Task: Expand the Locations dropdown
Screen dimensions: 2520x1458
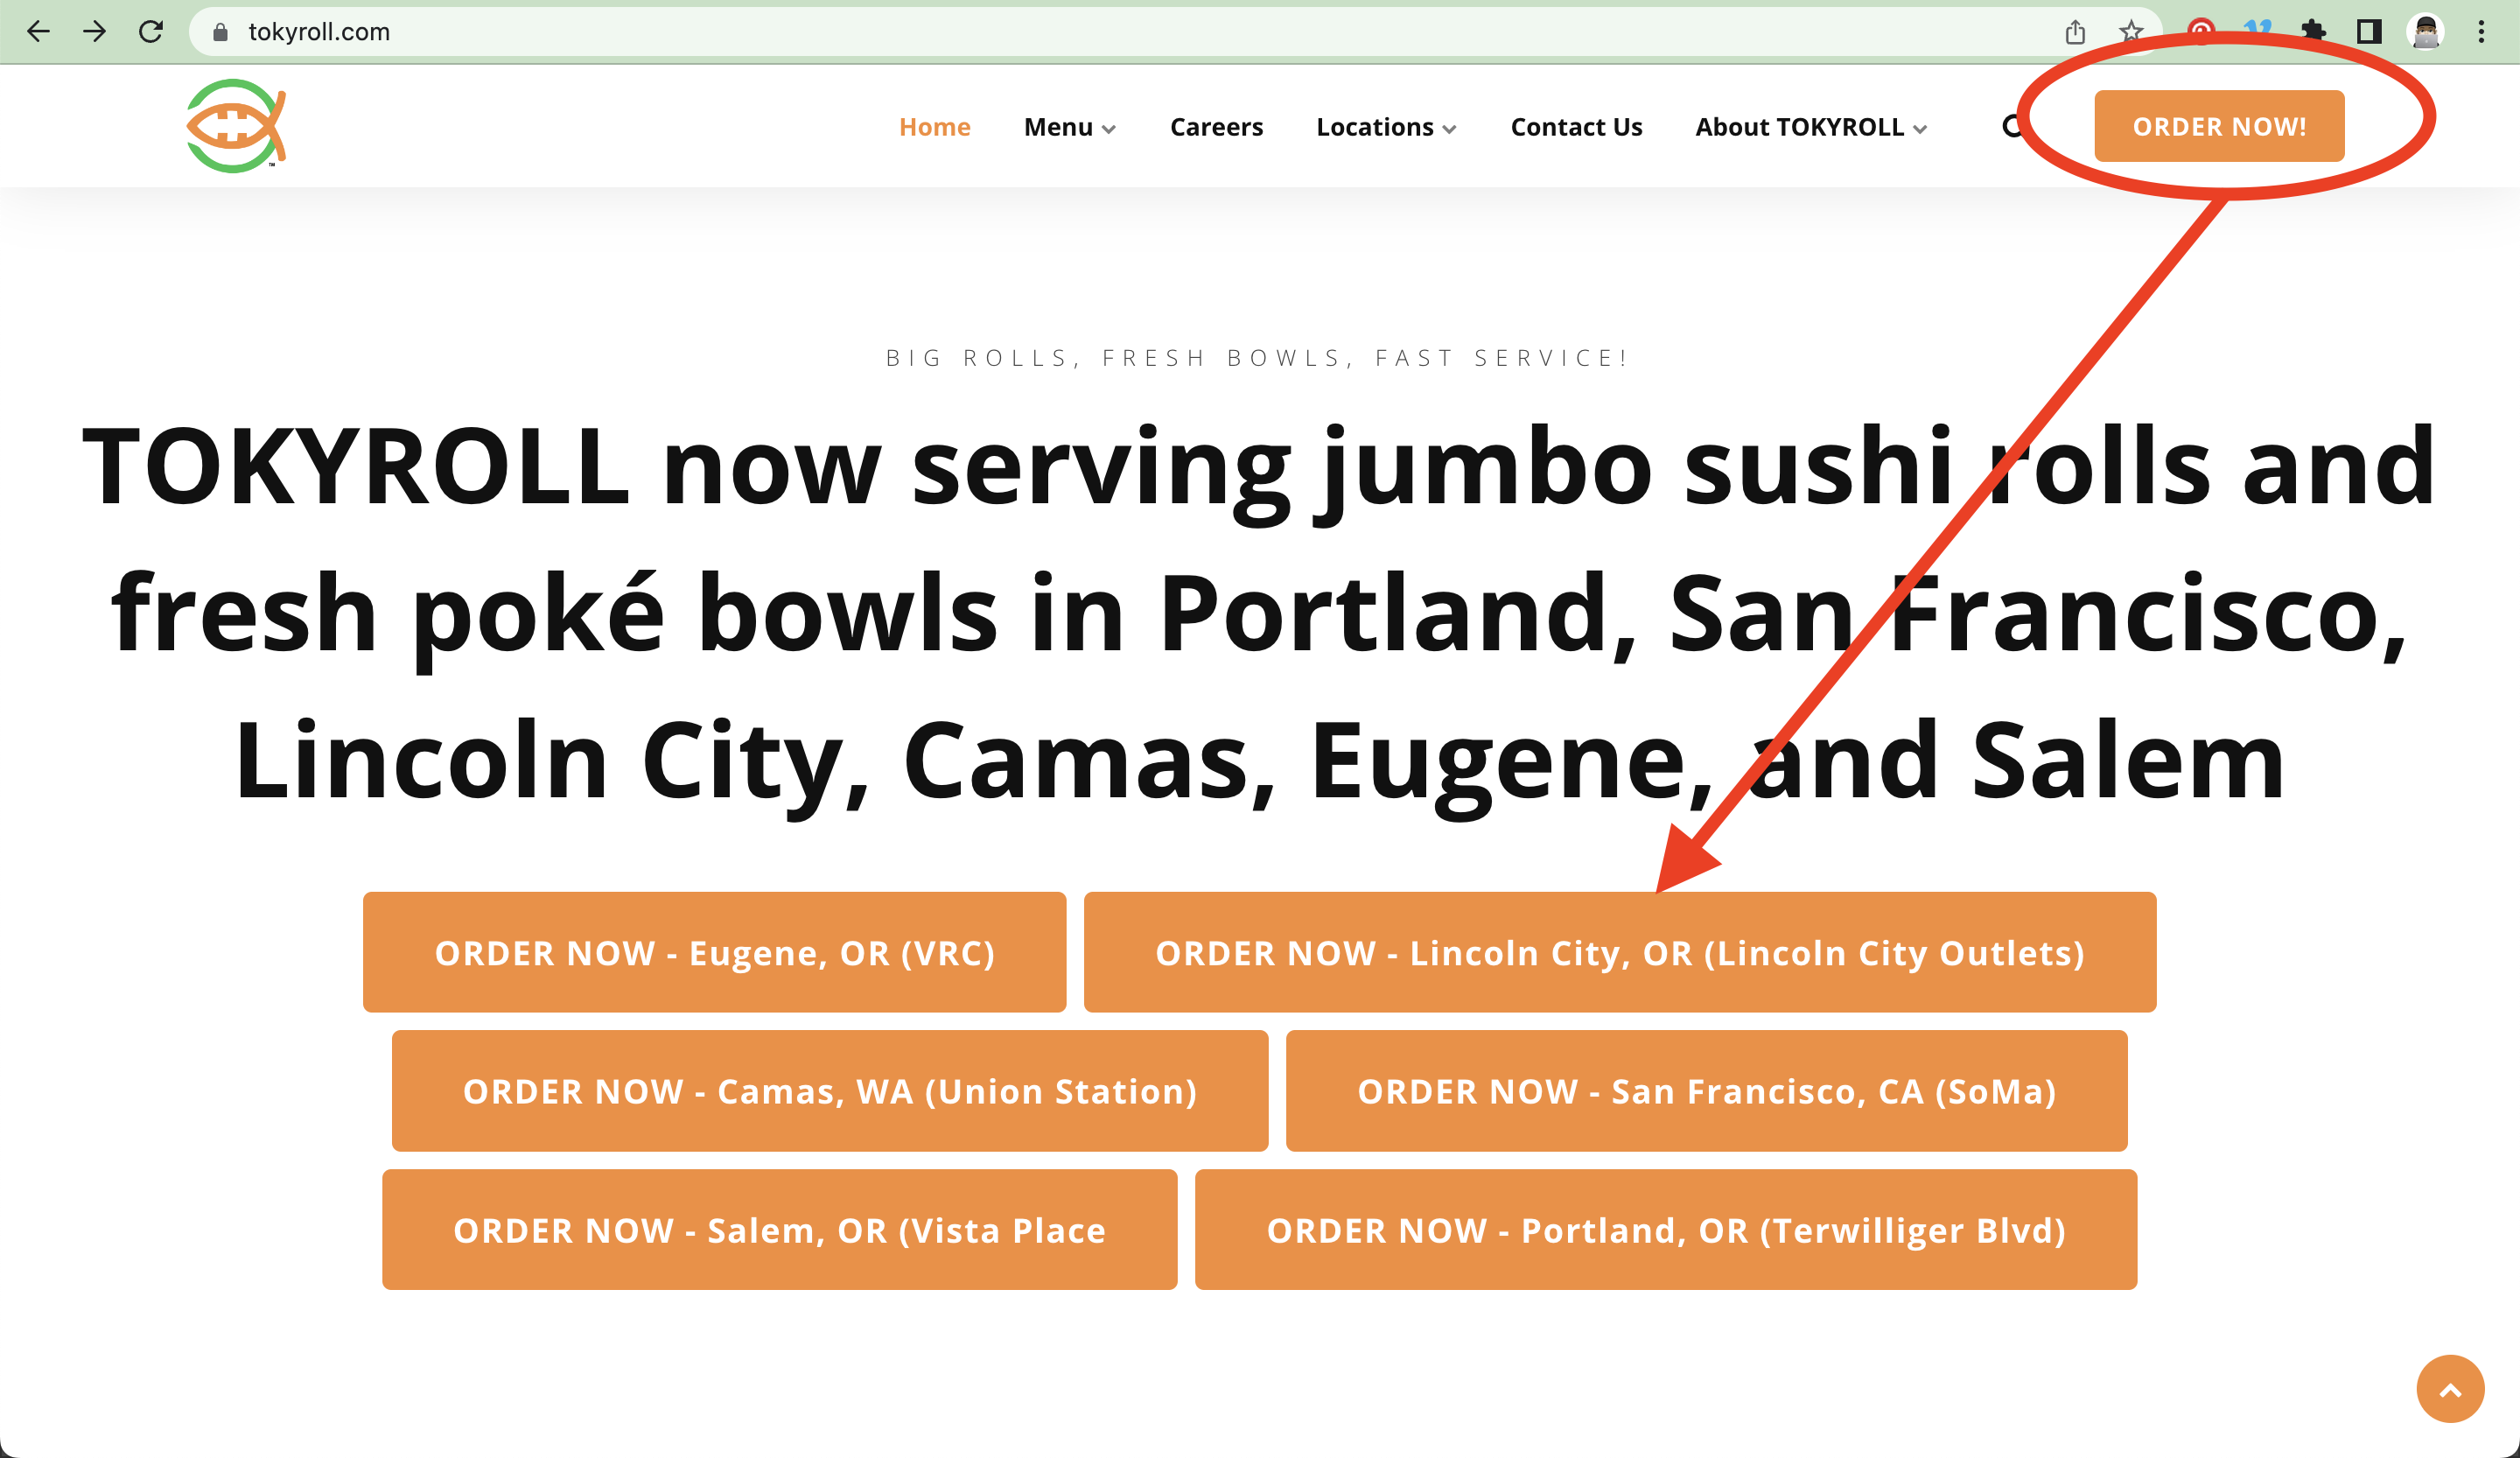Action: click(x=1385, y=127)
